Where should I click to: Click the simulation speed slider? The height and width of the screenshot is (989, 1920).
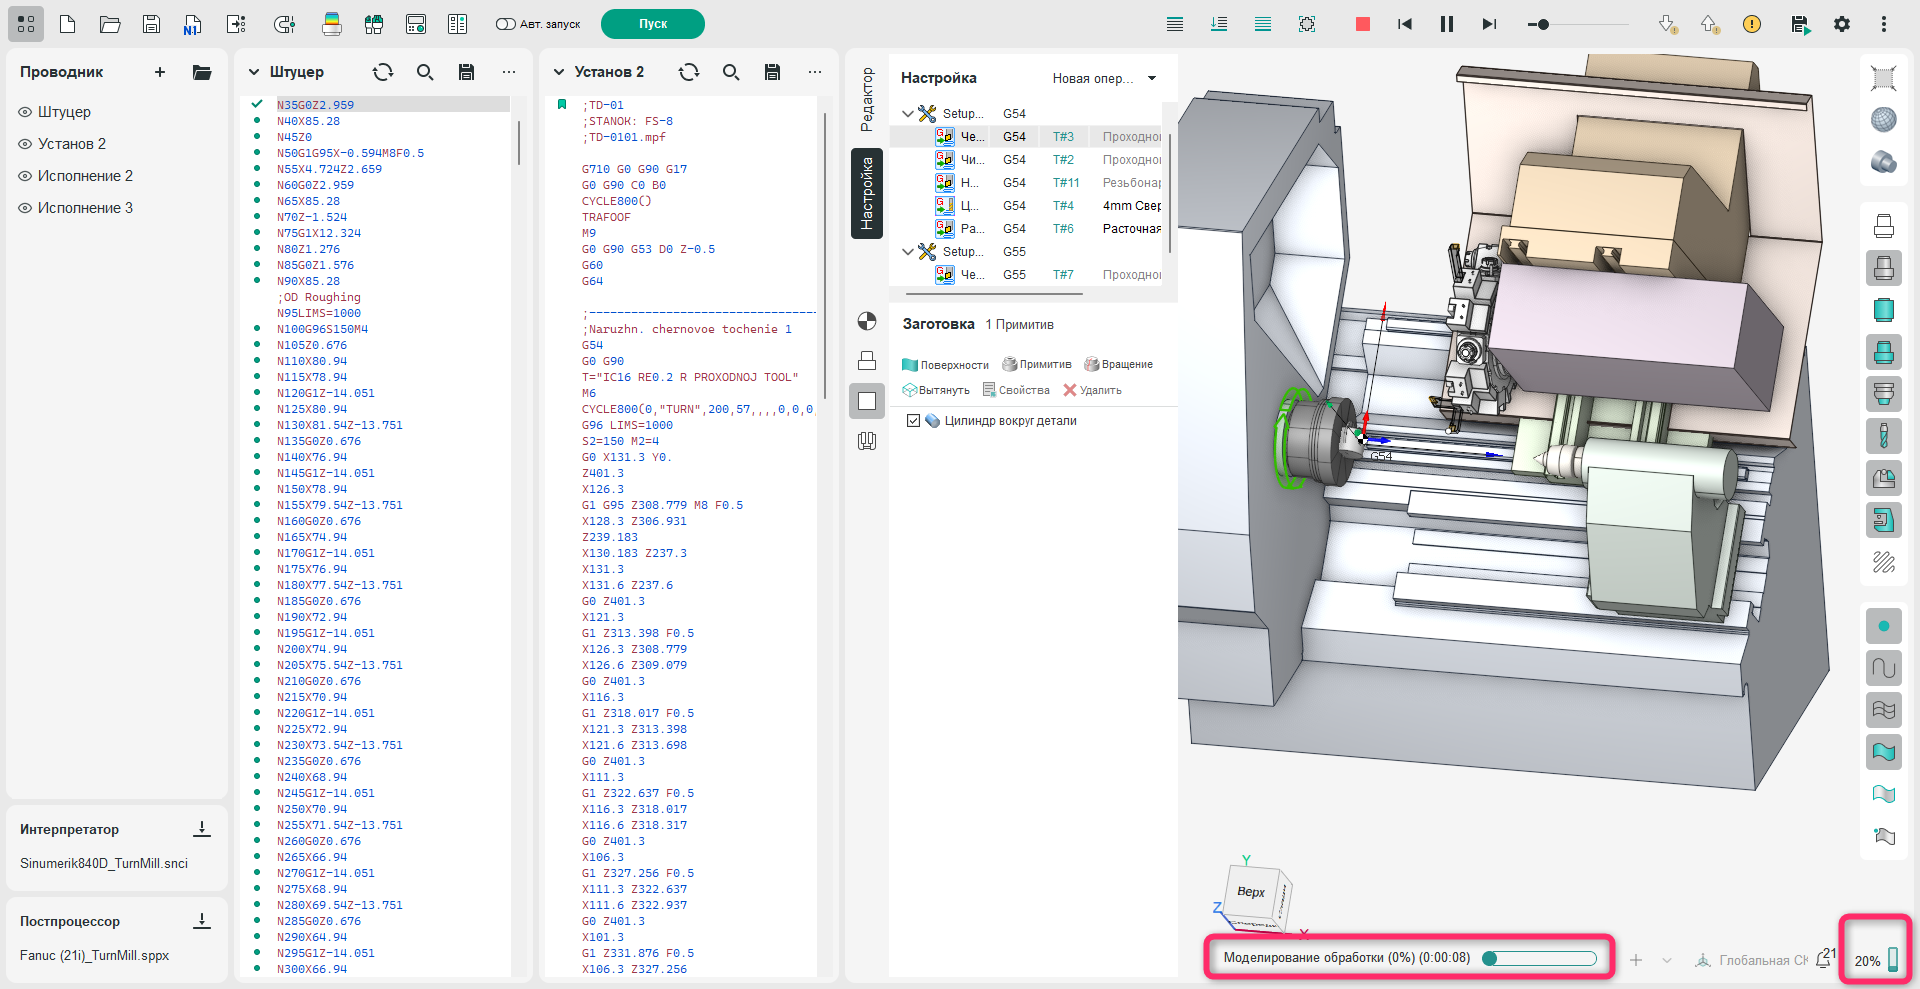pos(1543,24)
